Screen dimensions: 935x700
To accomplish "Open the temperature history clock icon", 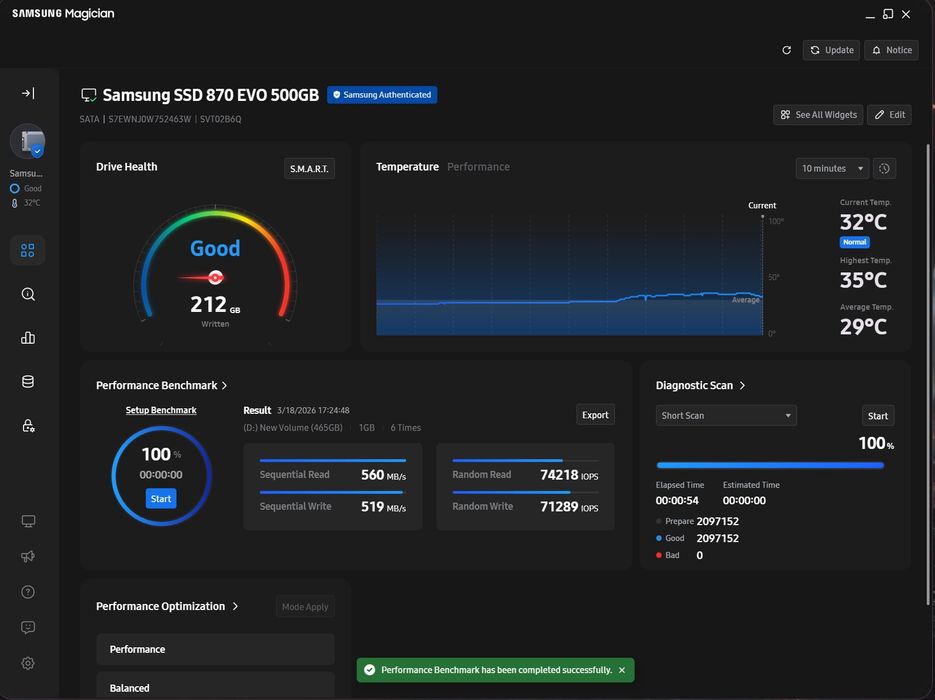I will 884,169.
